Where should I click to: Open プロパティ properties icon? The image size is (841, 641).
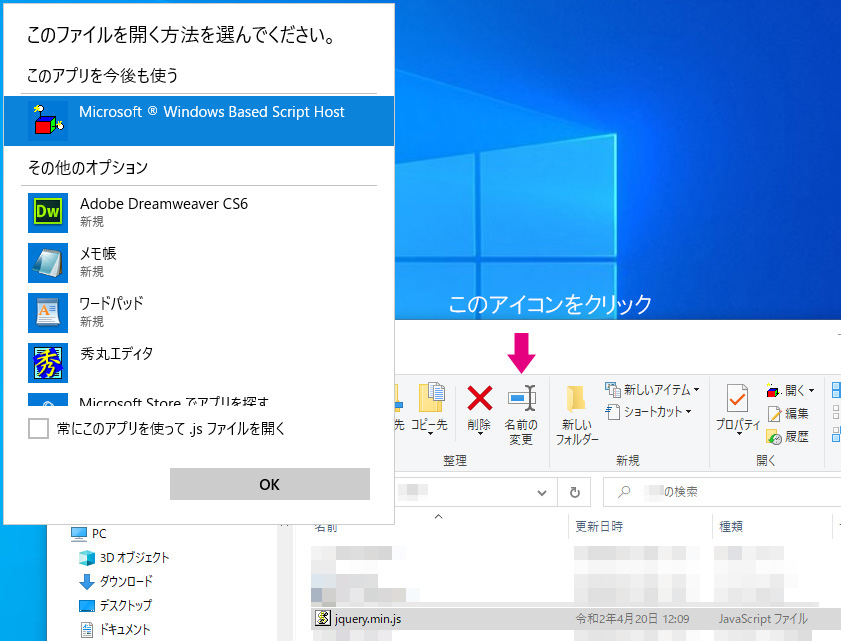(x=737, y=399)
